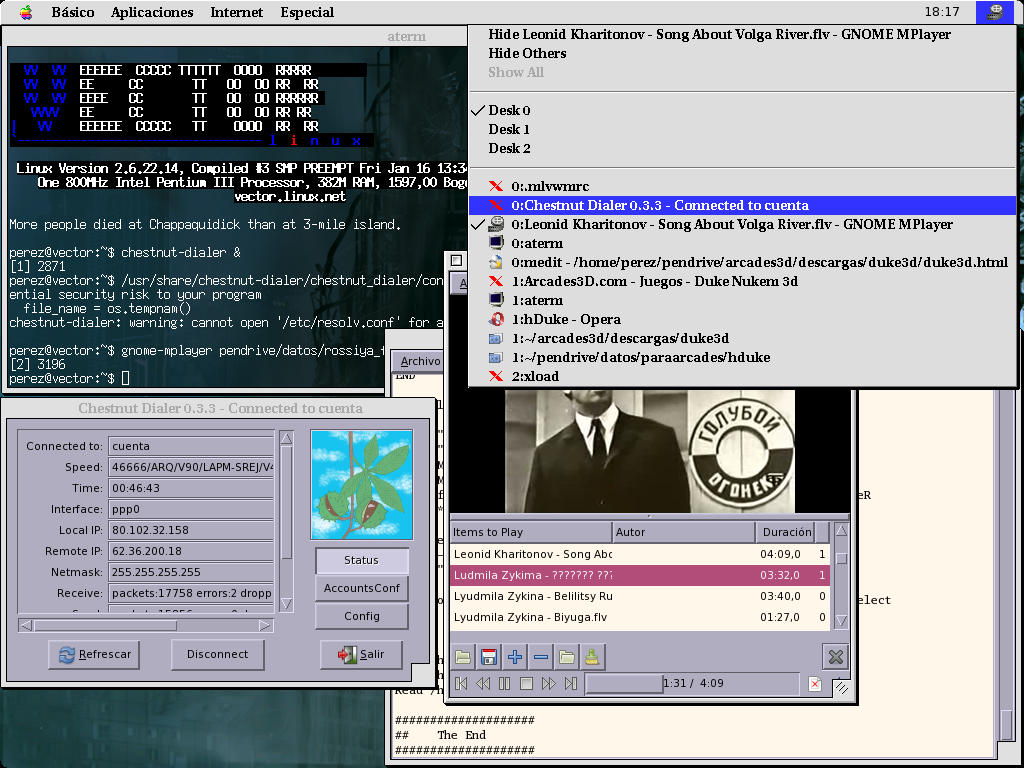The height and width of the screenshot is (768, 1024).
Task: Select 1:Arcades3D.com Duke Nukem 3d window entry
Action: 742,281
